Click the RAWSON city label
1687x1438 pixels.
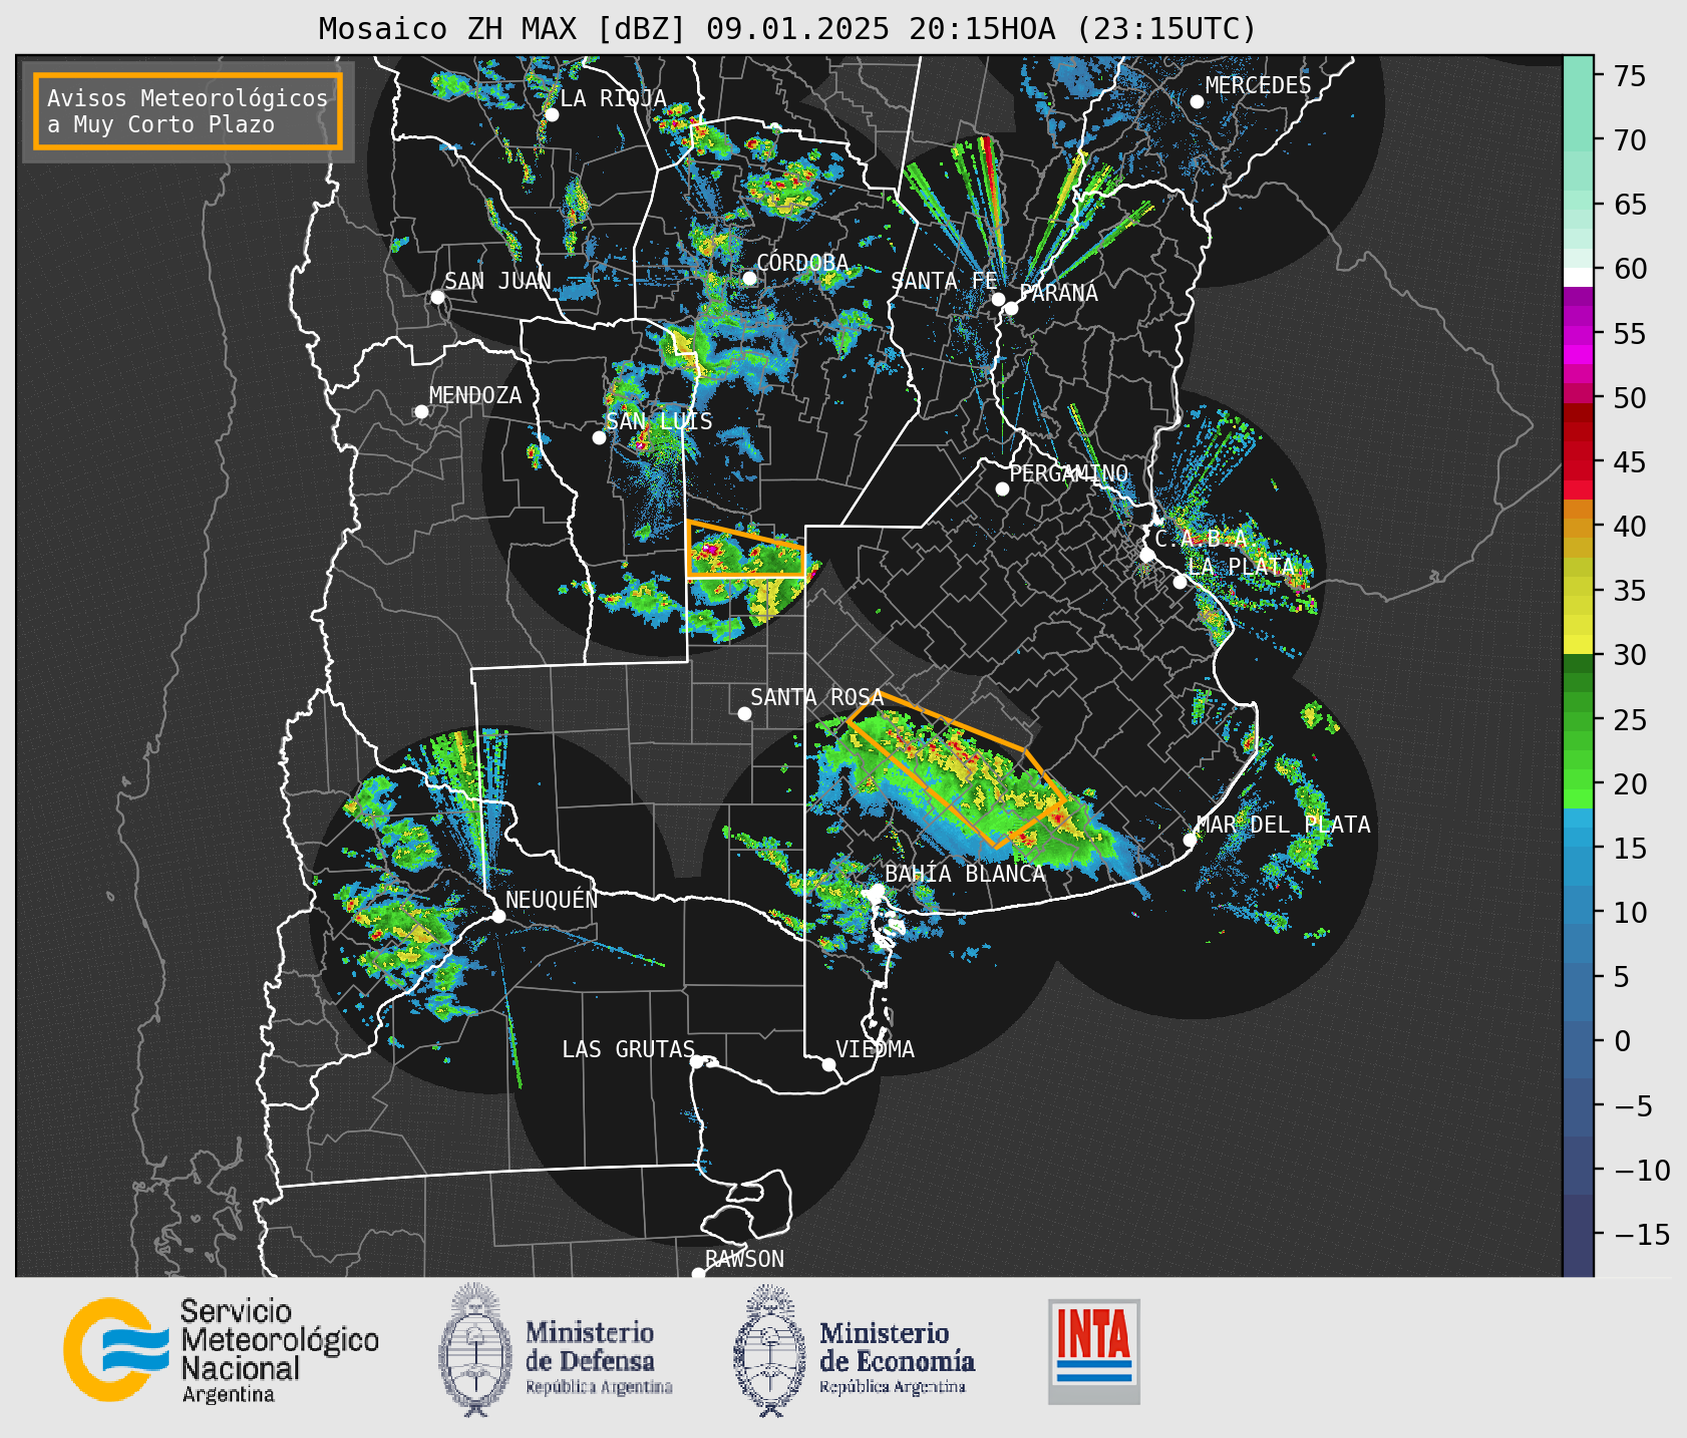click(744, 1259)
